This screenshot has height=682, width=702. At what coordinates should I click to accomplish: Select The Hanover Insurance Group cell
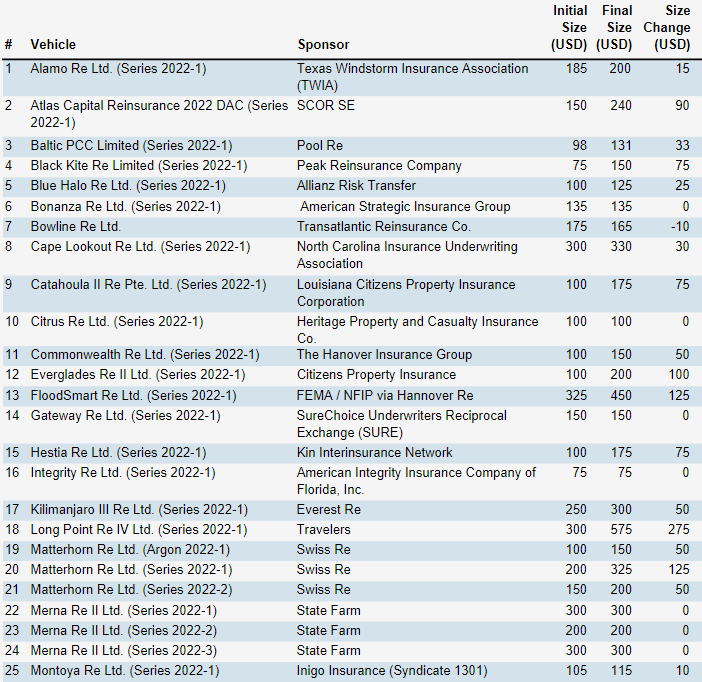[x=384, y=355]
